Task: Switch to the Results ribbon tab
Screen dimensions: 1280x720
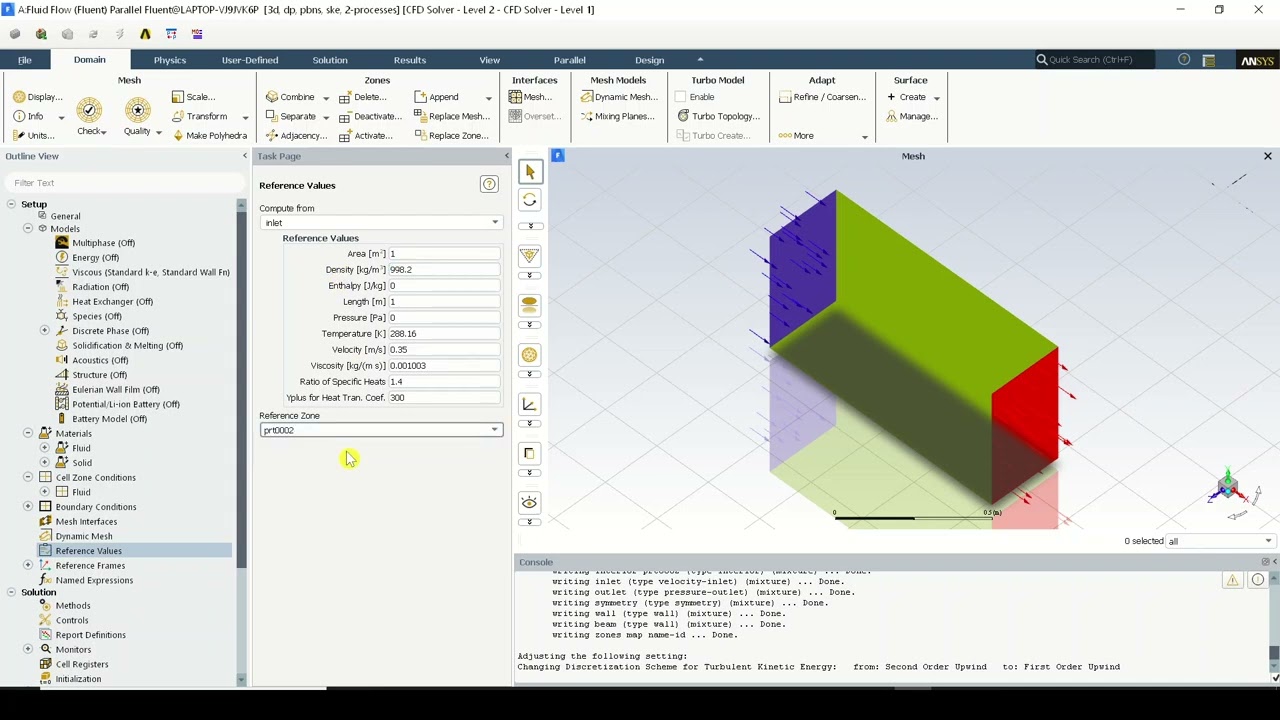Action: (x=410, y=60)
